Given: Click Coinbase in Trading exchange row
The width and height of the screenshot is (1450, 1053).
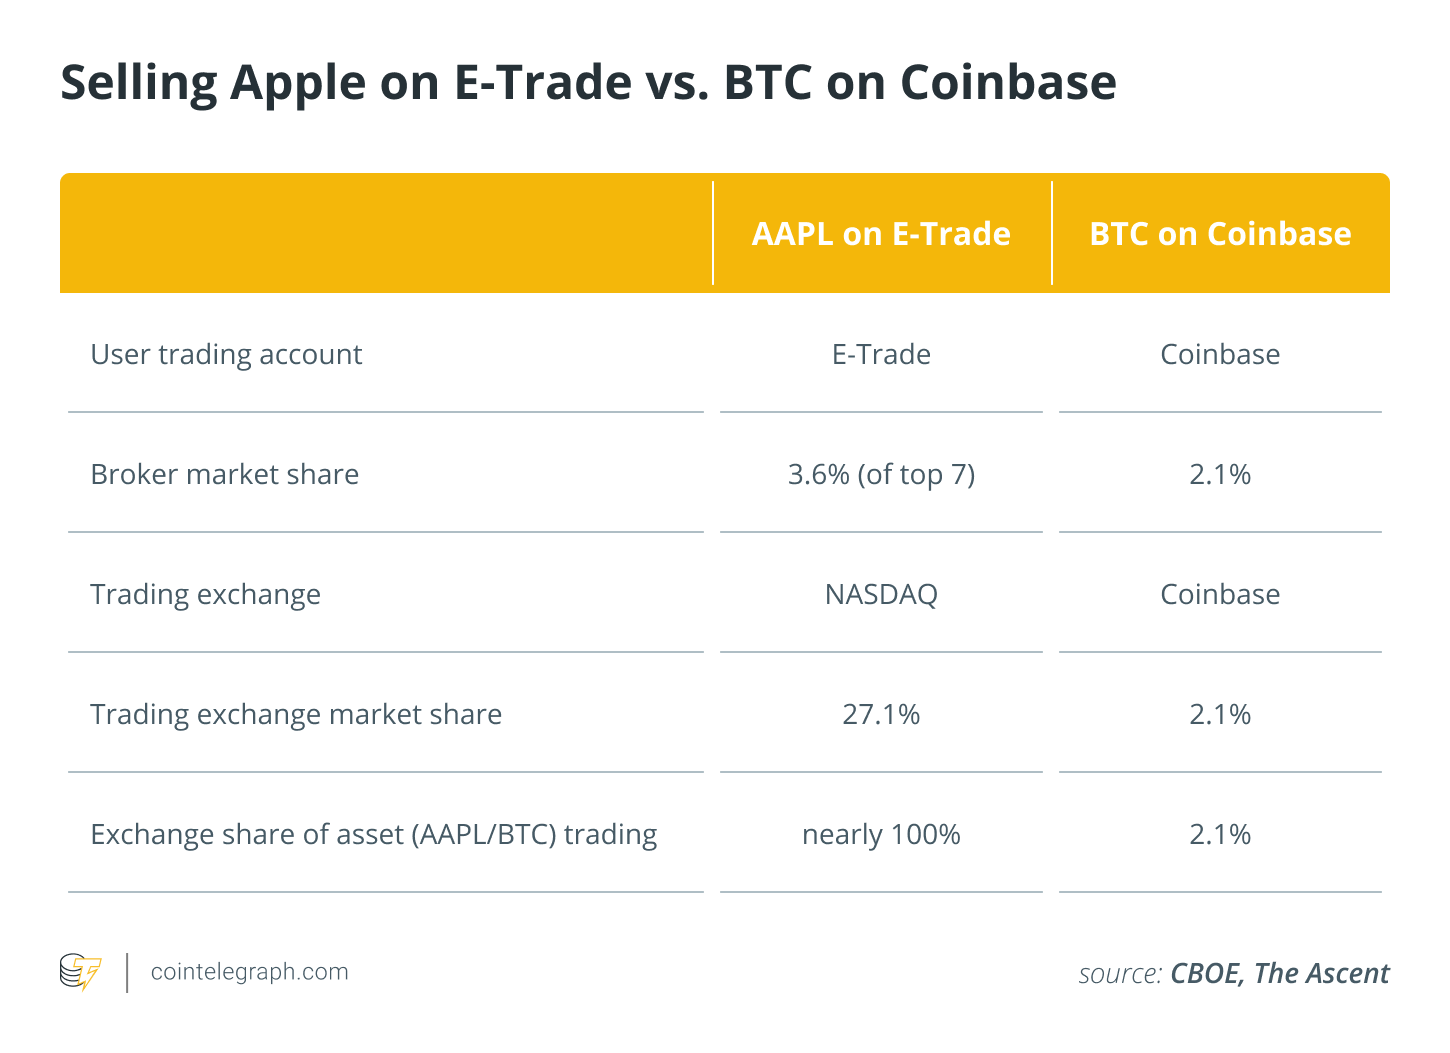Looking at the screenshot, I should click(1220, 594).
